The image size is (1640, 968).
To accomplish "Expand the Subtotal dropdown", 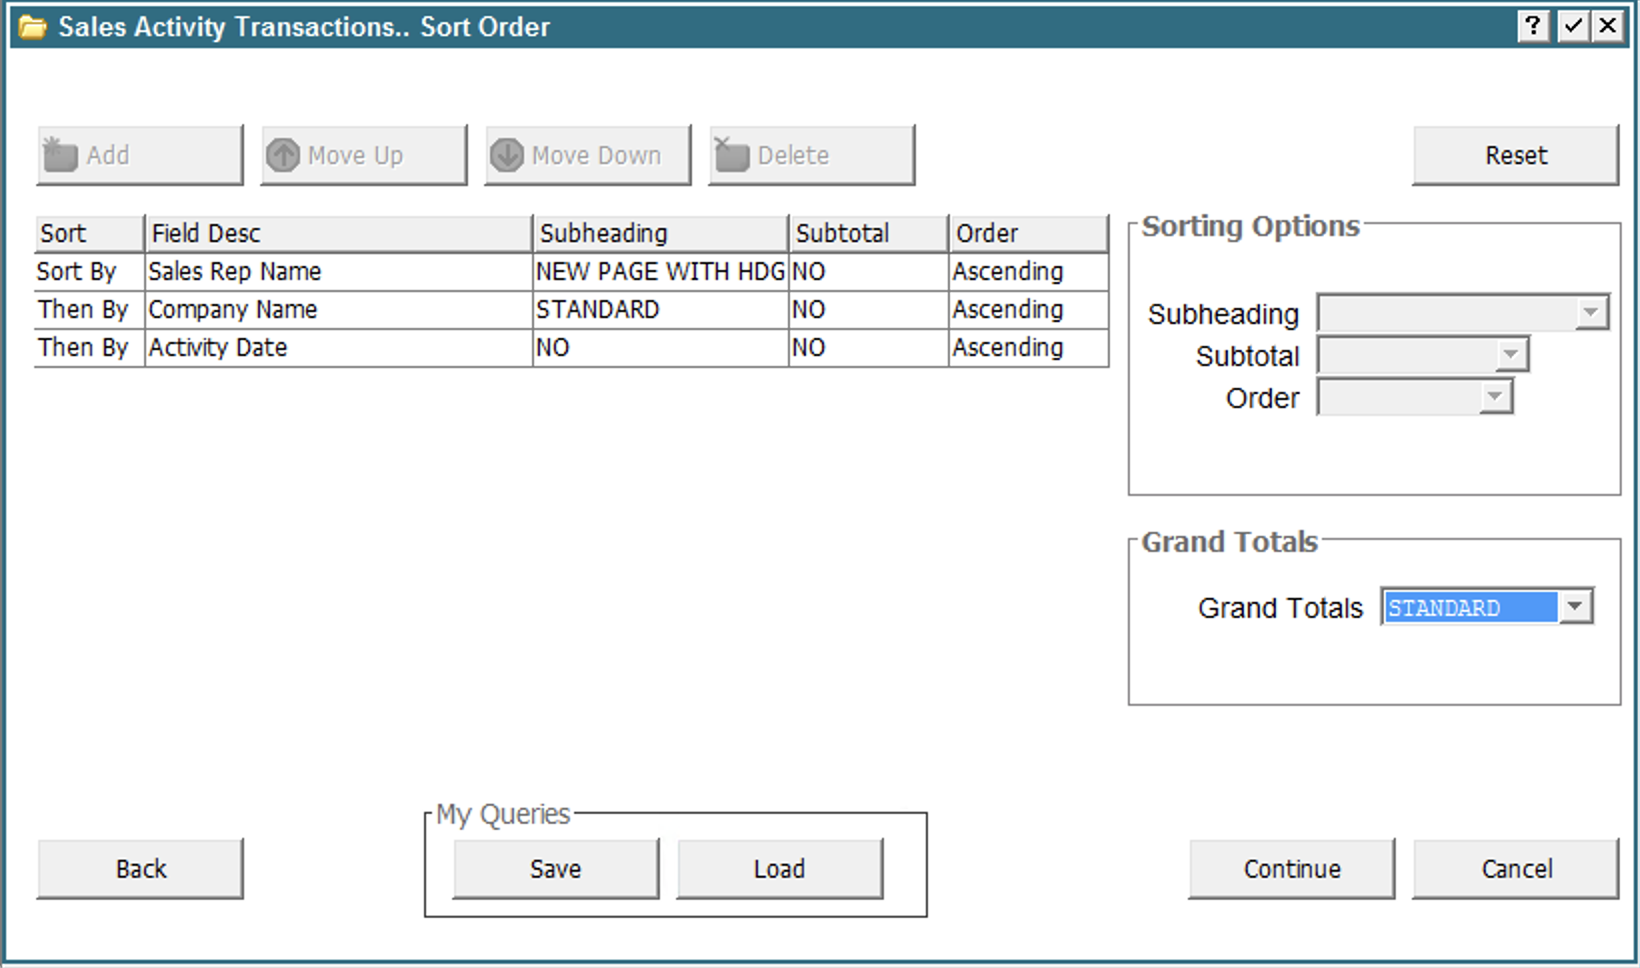I will [x=1510, y=355].
